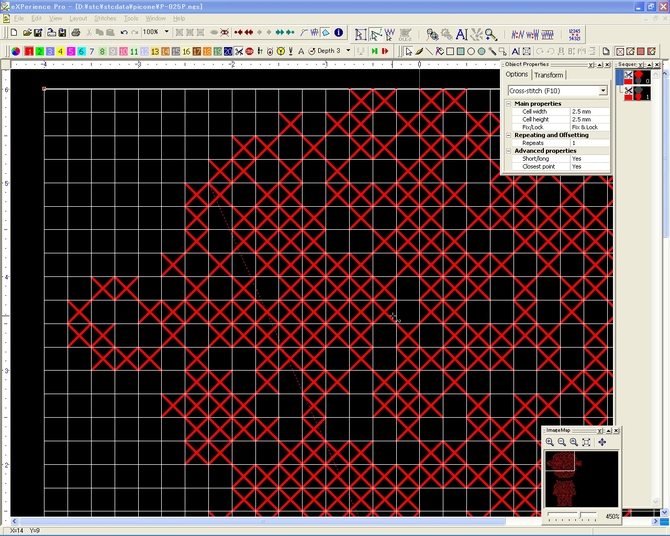This screenshot has width=670, height=536.
Task: Click the green play stitch icon
Action: click(374, 51)
